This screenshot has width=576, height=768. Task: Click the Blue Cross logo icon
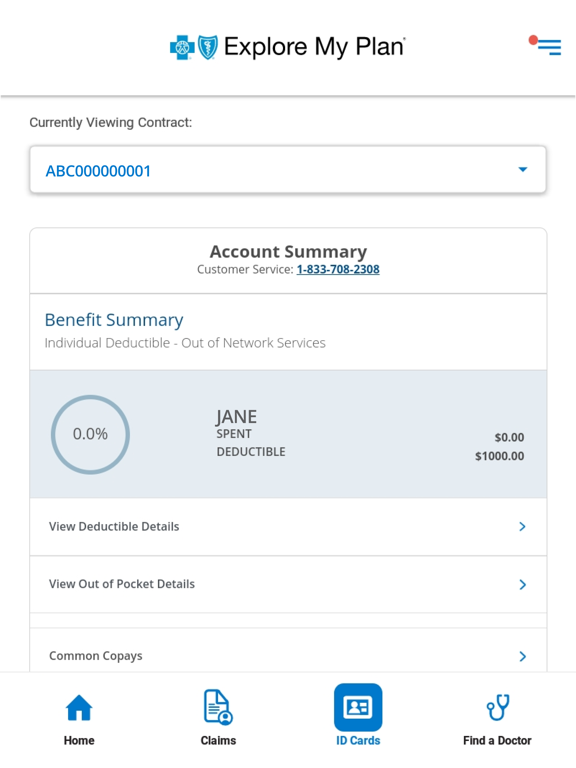click(x=182, y=48)
